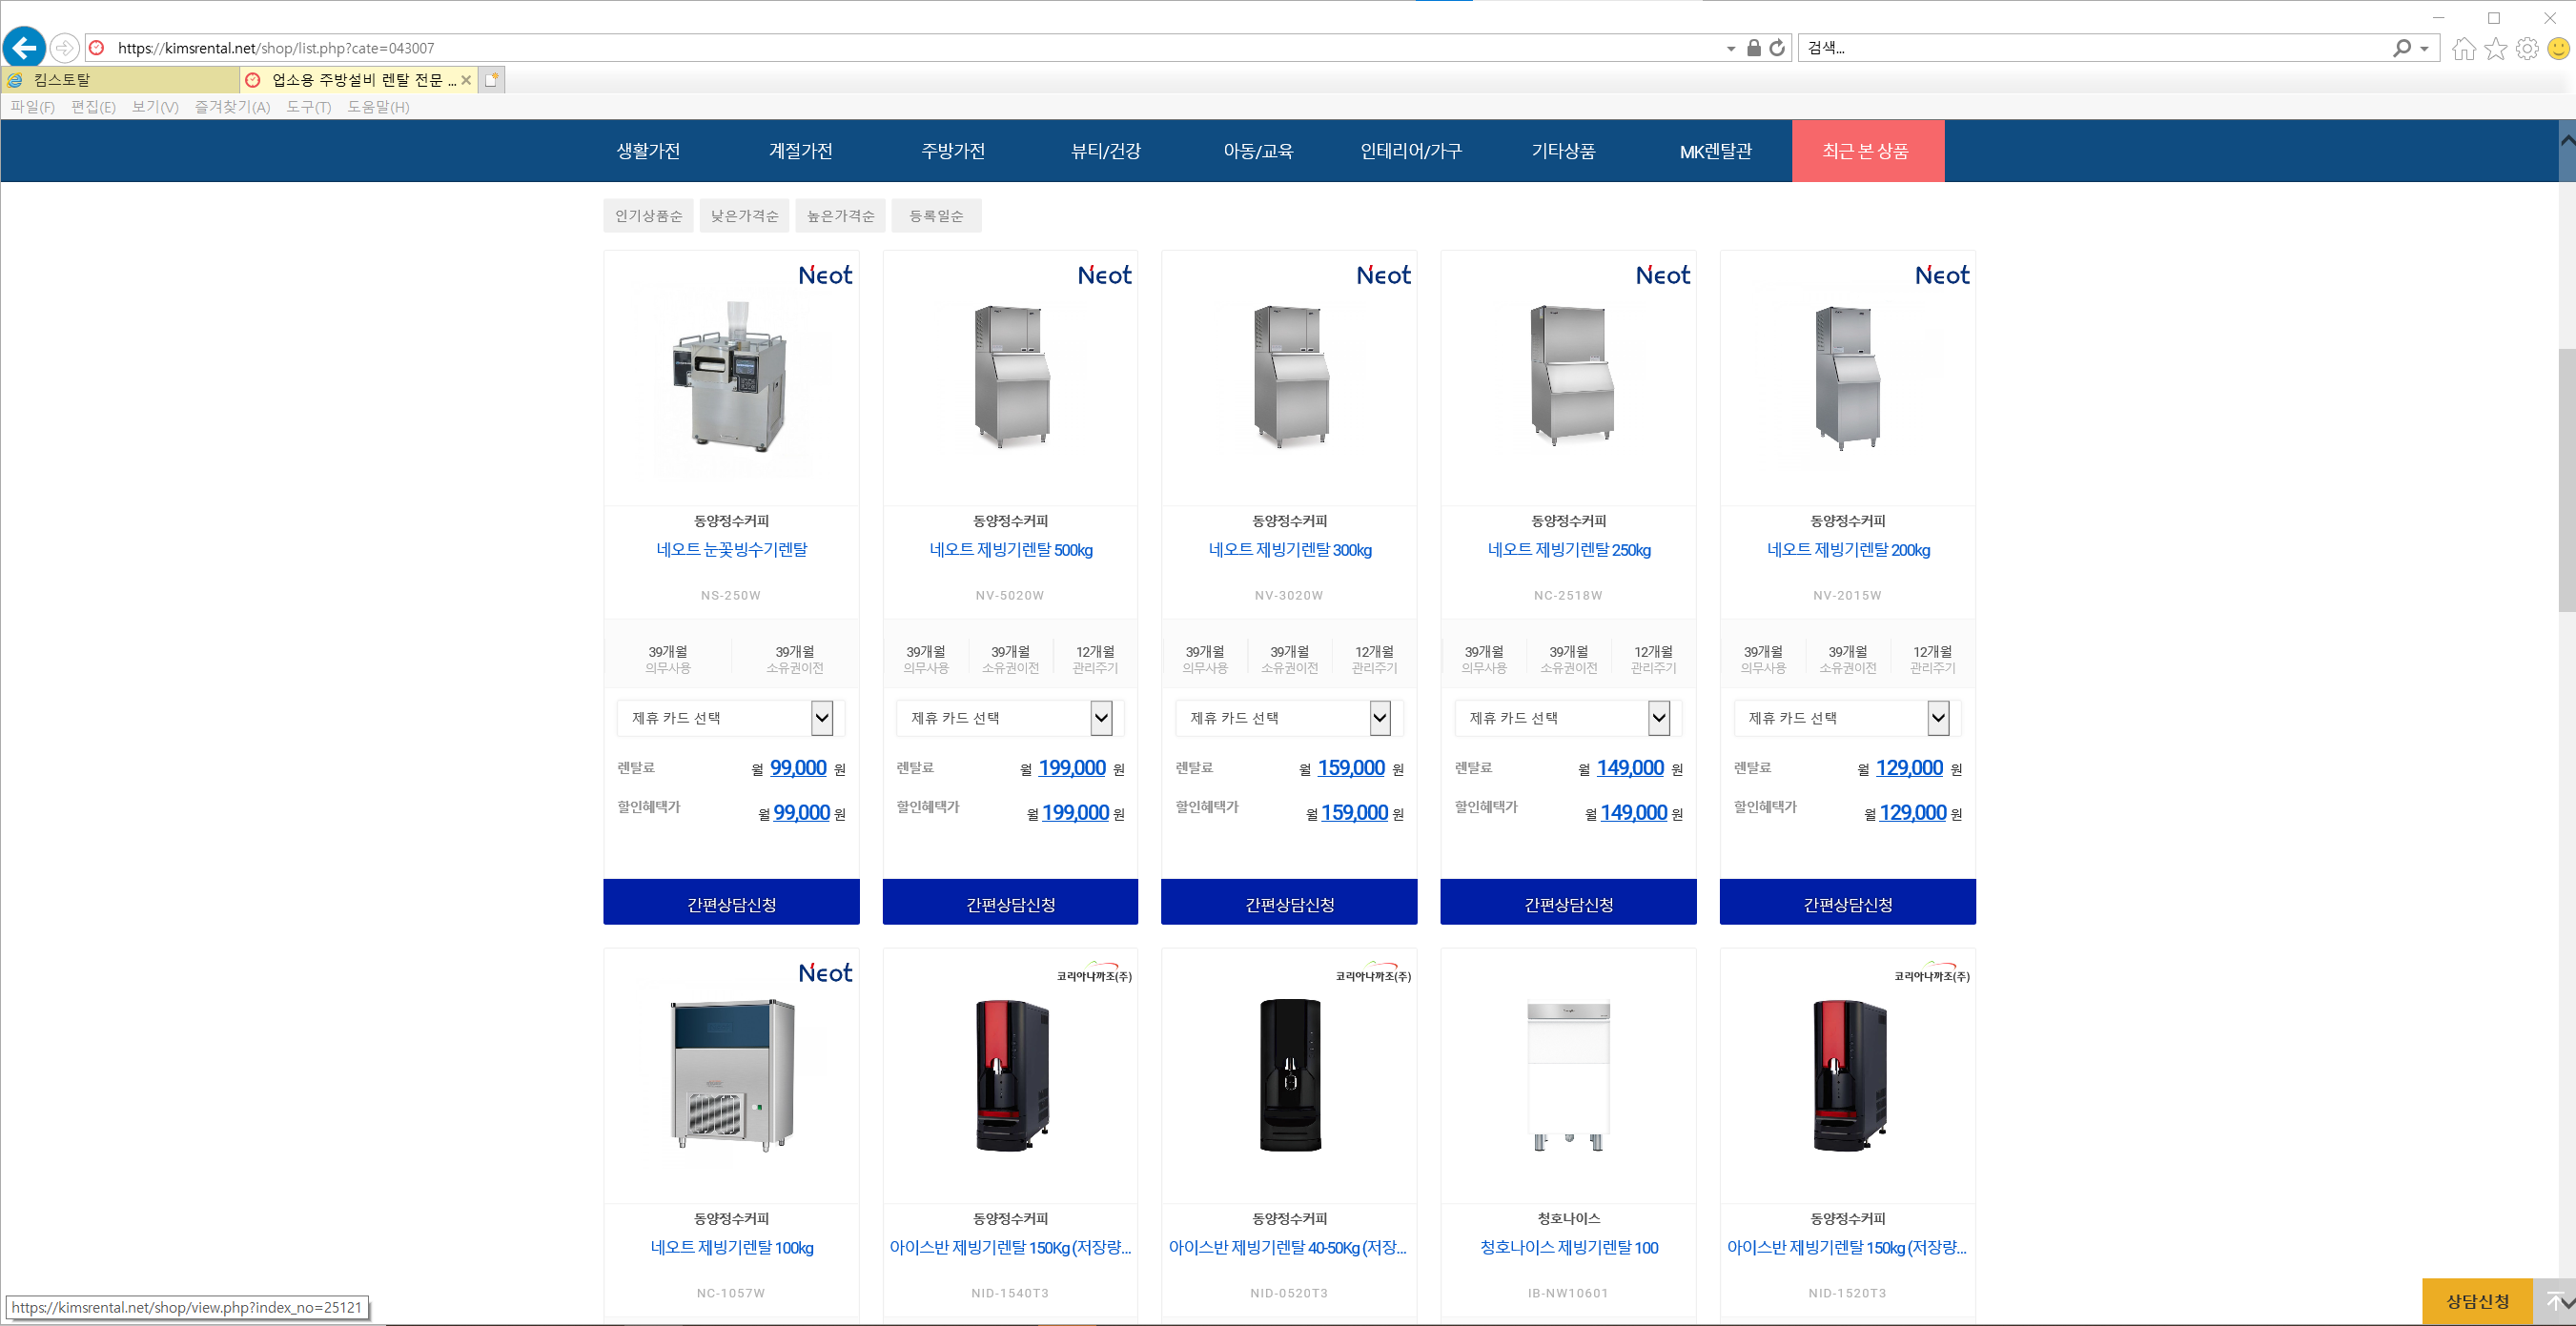Open 네오트 눈꽃빙수기렌탈 product link

tap(731, 549)
